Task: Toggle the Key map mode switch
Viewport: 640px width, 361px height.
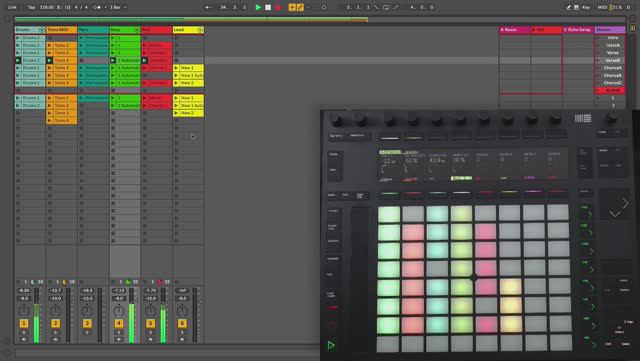Action: click(586, 7)
